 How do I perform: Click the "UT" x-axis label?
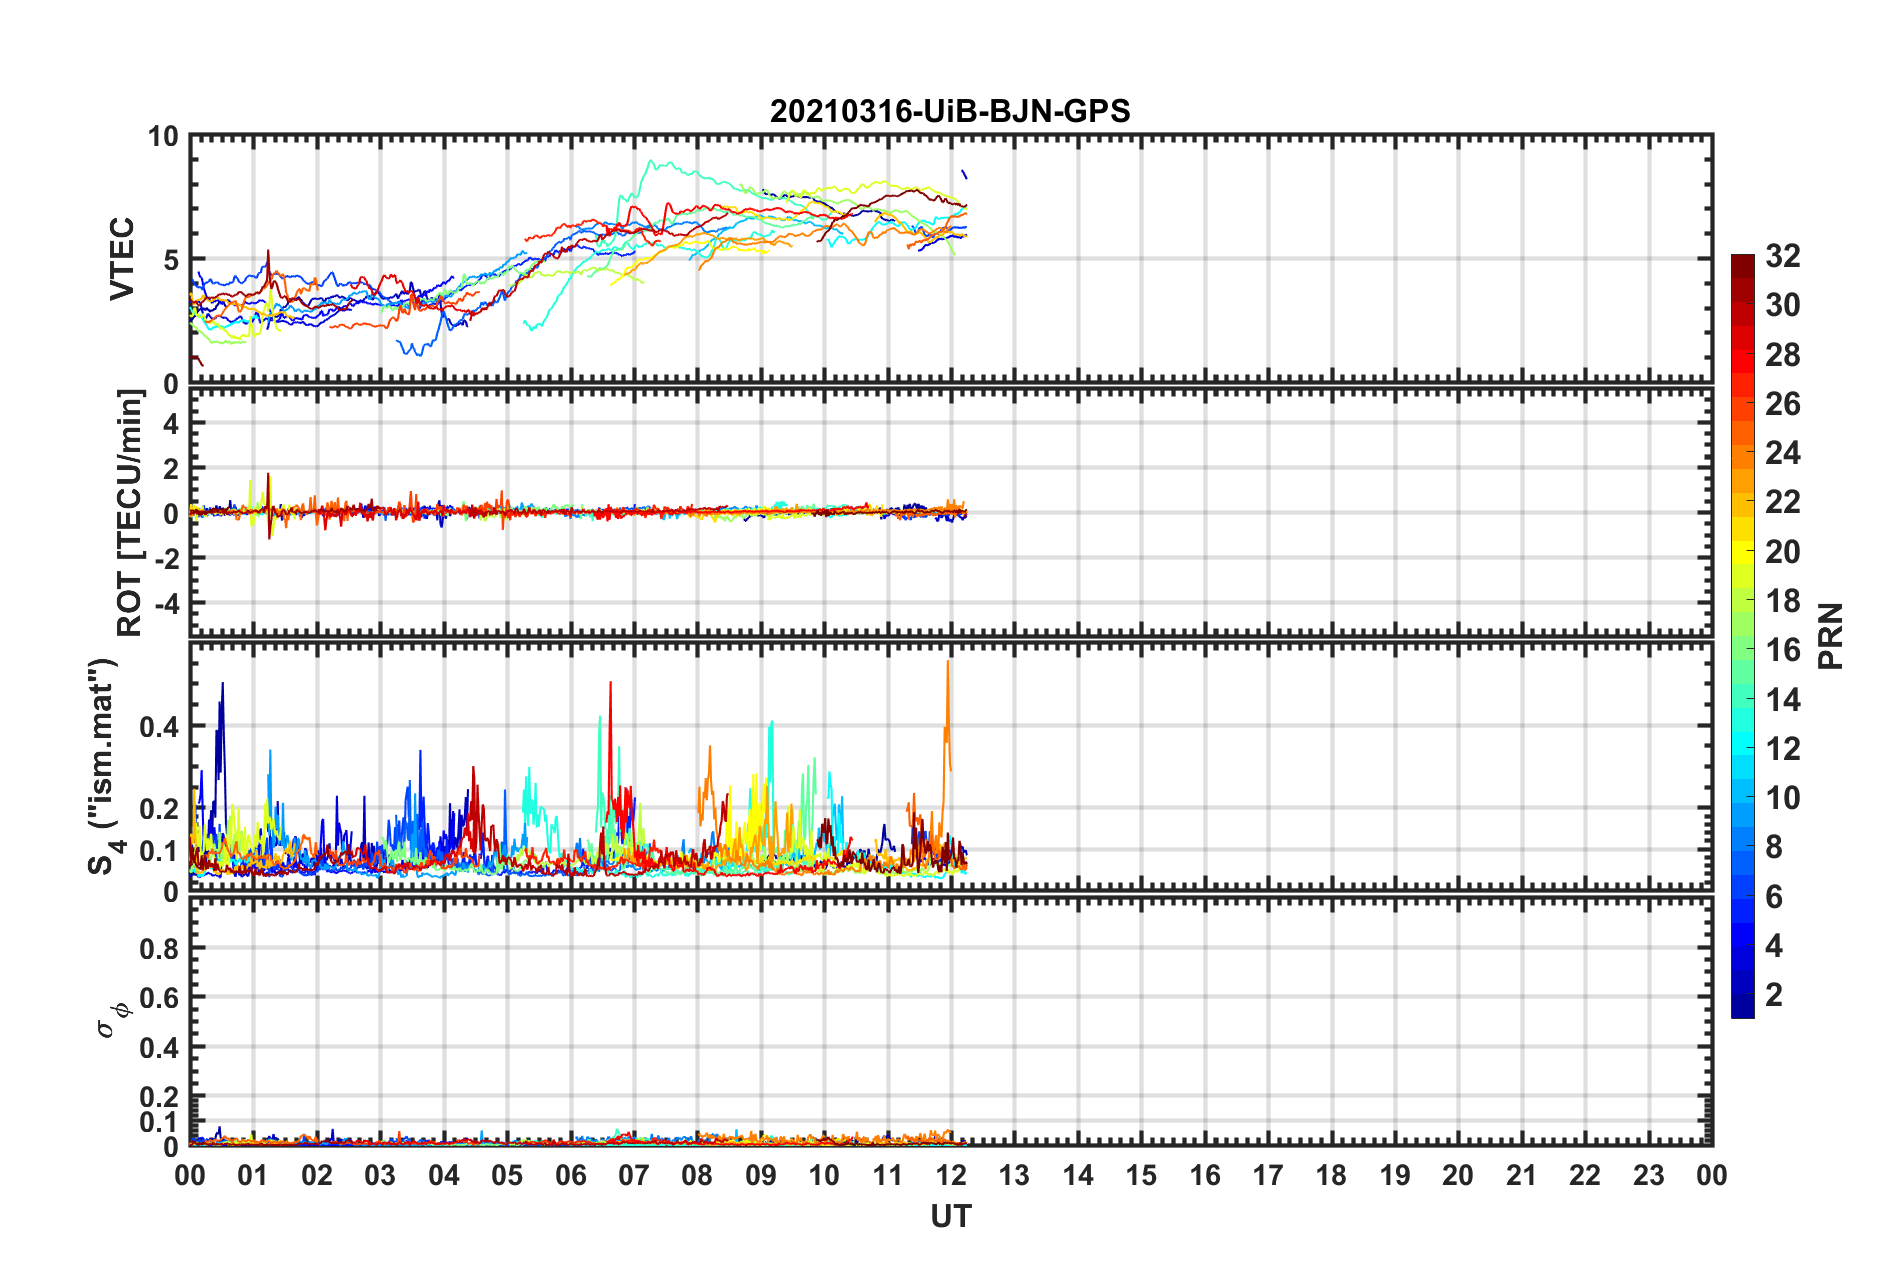951,1216
